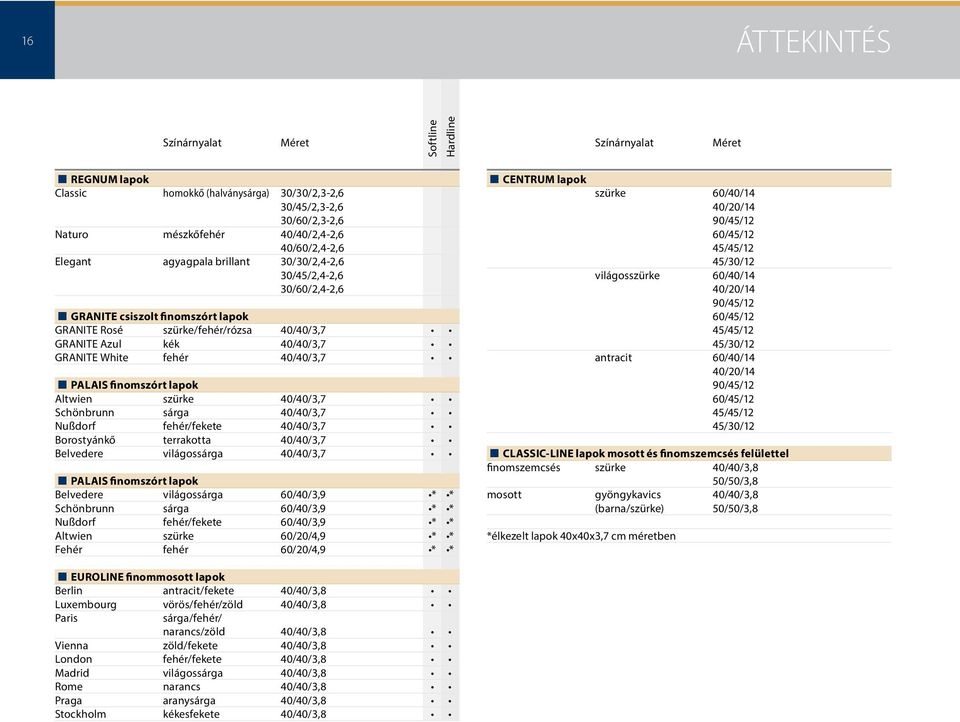960x722 pixels.
Task: Click size 30/60/2,3-2,6
Action: pos(312,221)
